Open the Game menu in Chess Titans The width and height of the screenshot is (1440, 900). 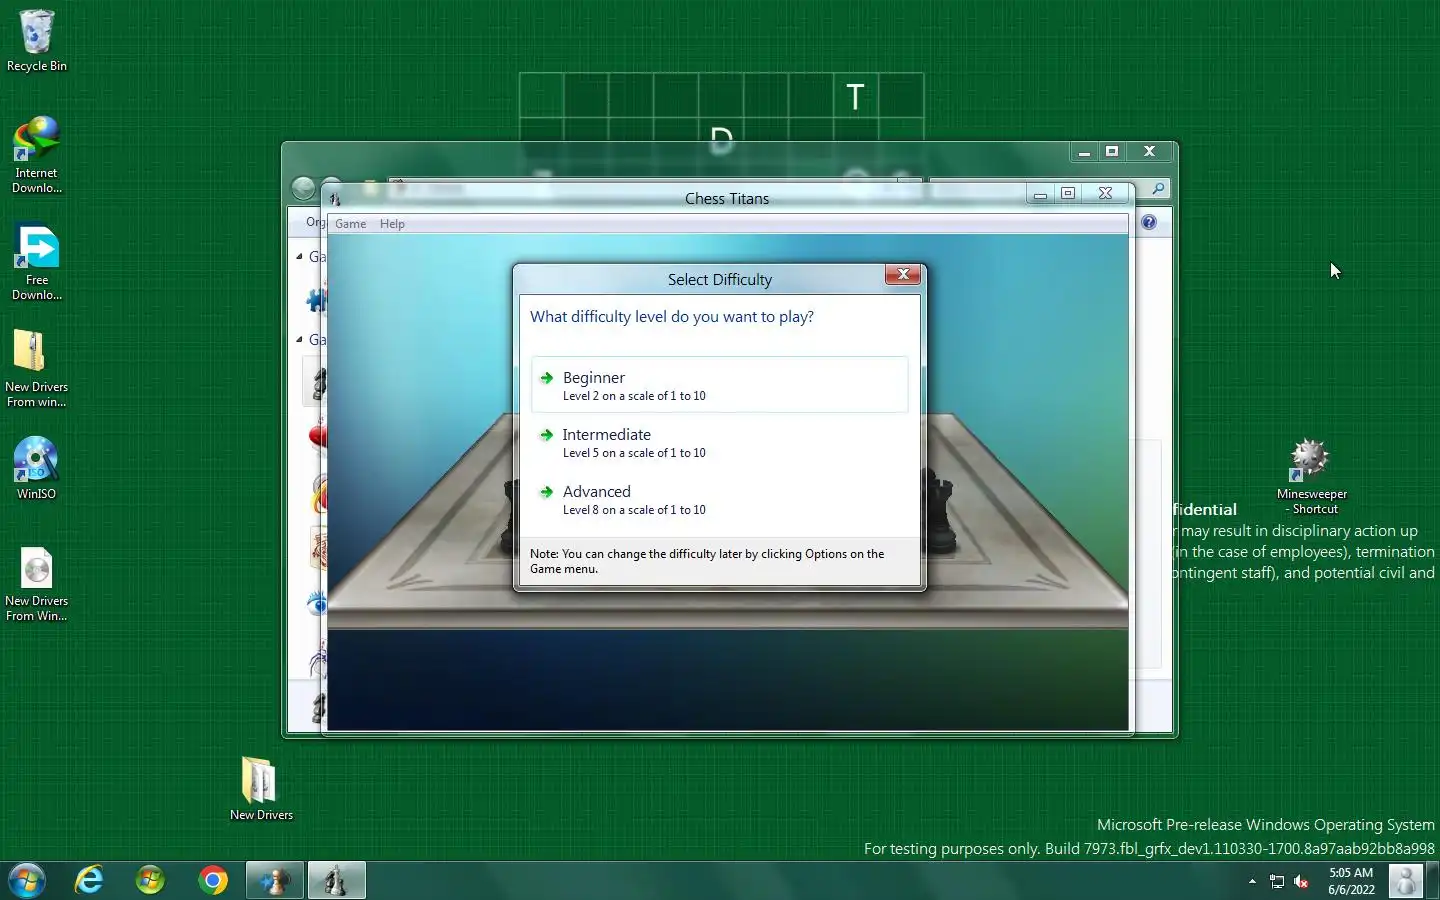click(x=350, y=224)
